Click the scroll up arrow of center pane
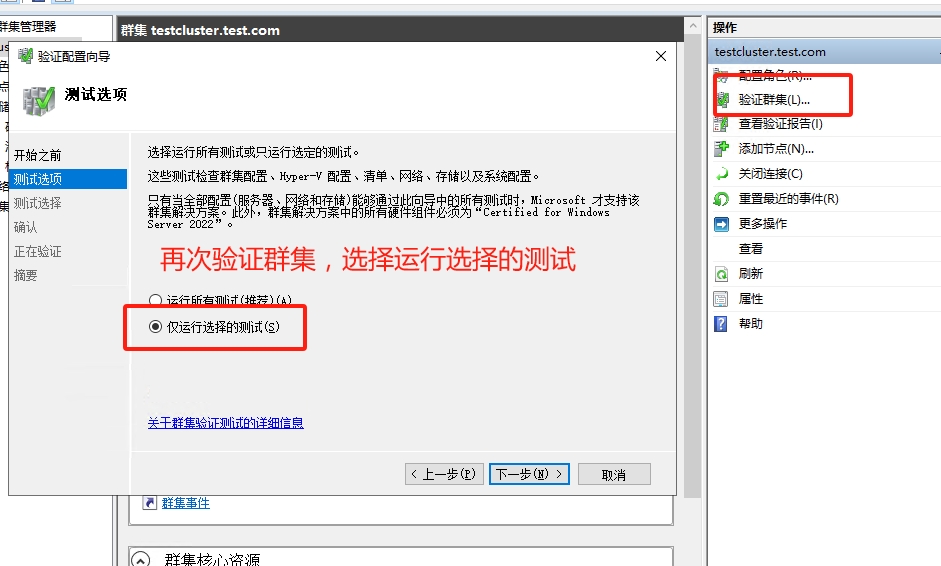 click(x=693, y=26)
